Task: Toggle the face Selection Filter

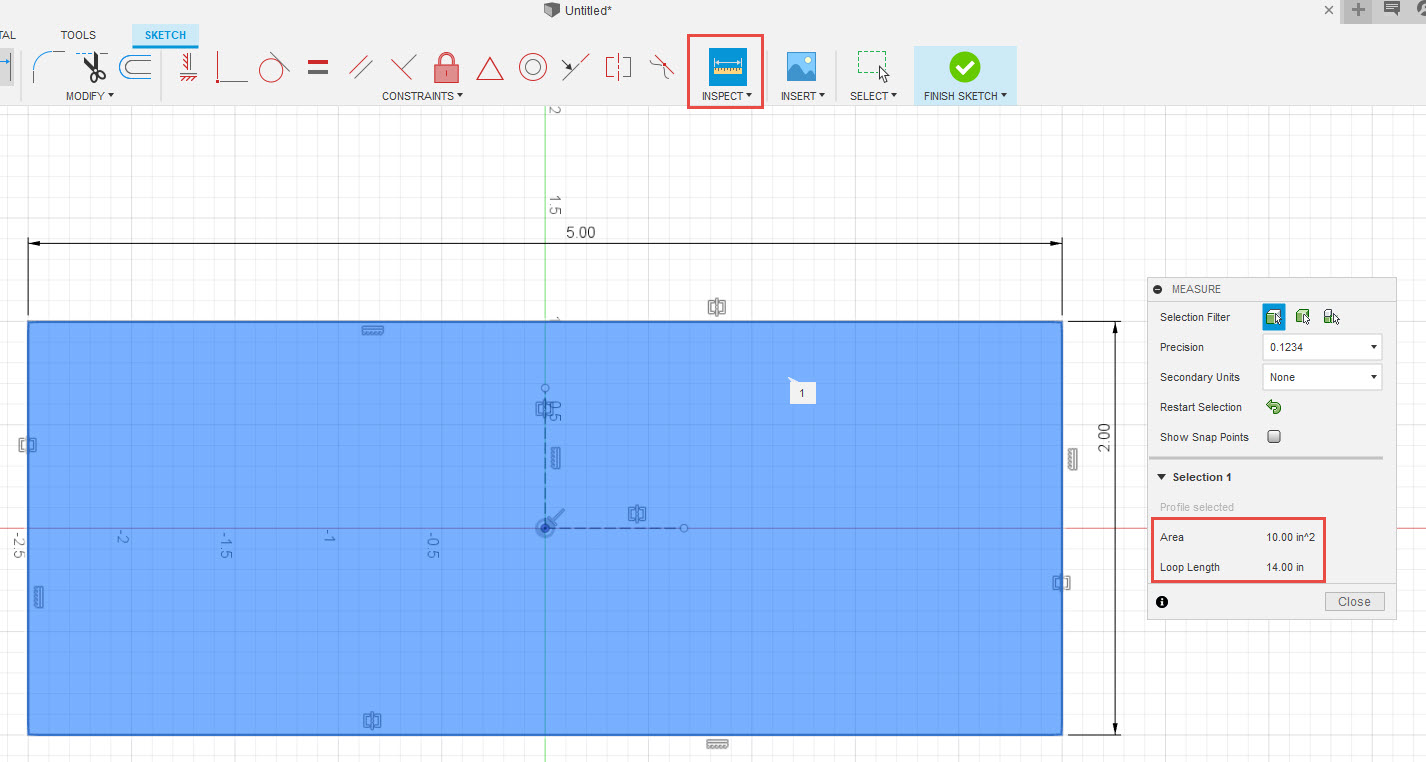Action: pyautogui.click(x=1273, y=316)
